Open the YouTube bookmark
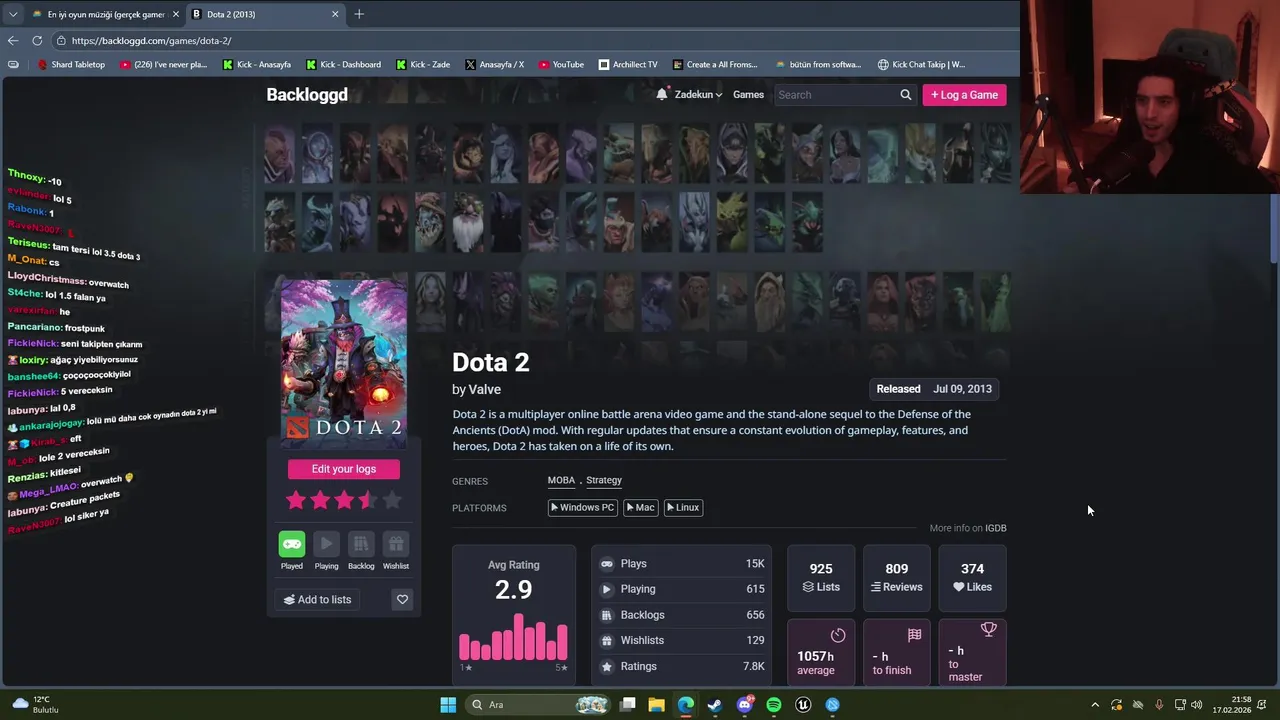The image size is (1280, 720). click(561, 64)
